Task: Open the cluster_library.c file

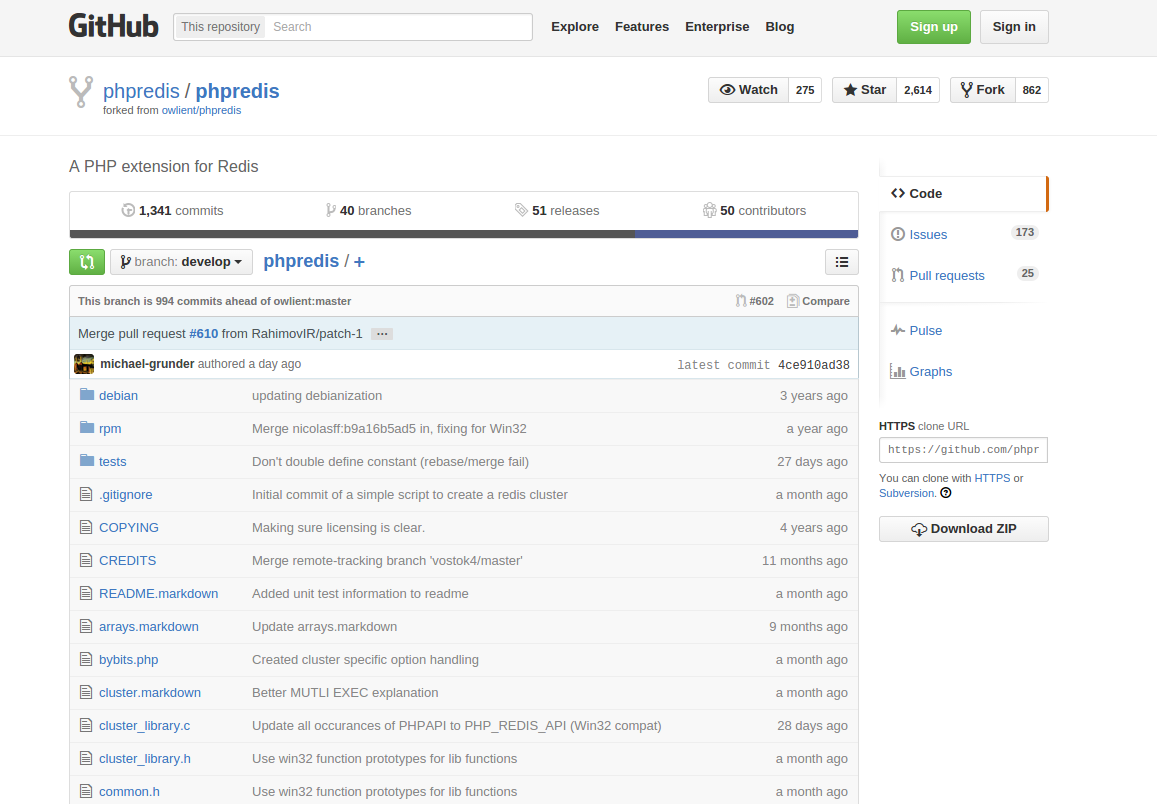Action: (x=145, y=726)
